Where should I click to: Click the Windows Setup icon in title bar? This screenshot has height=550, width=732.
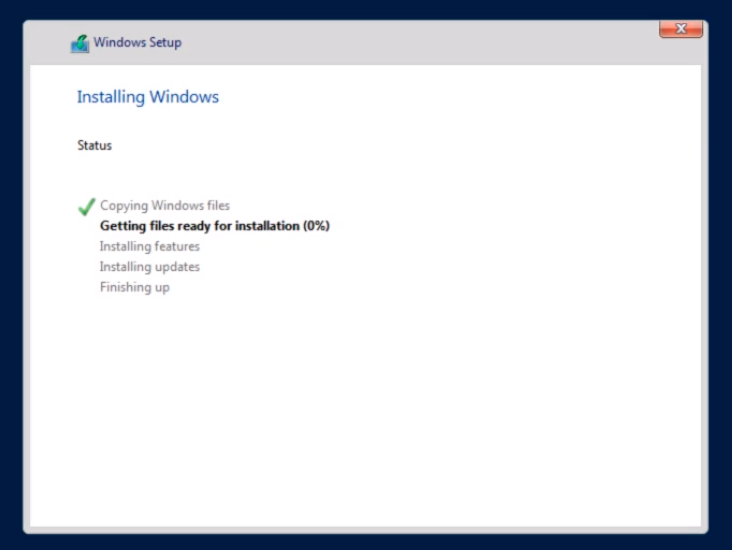80,43
